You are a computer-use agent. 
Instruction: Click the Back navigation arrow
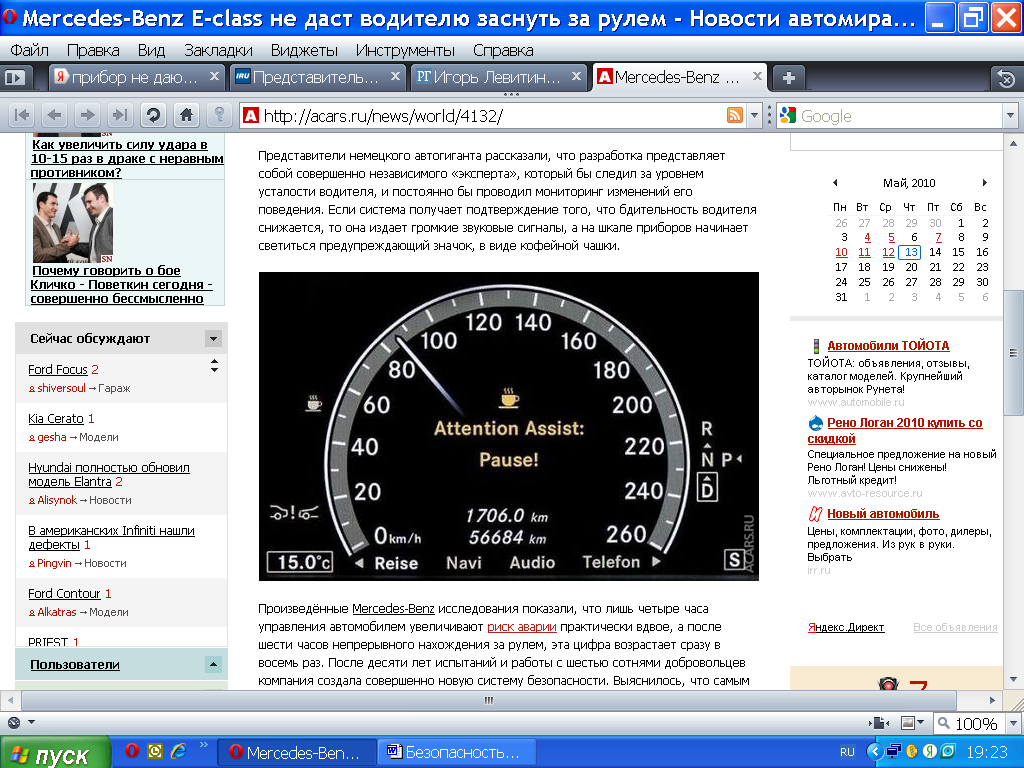pyautogui.click(x=55, y=115)
